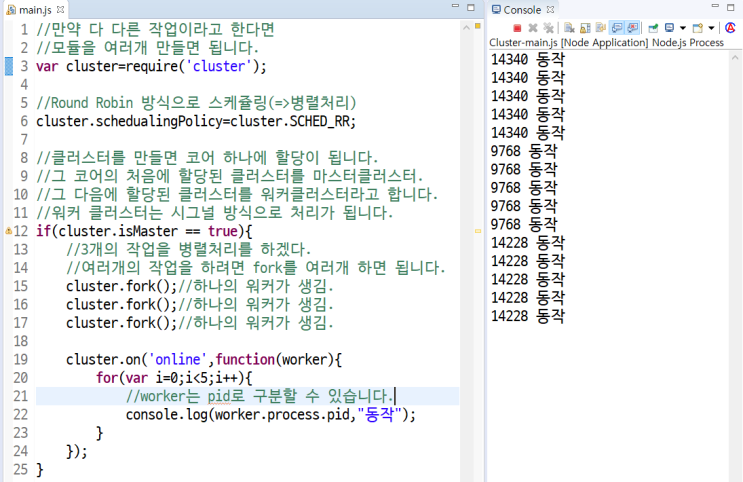Click the blue marker beside line 3

point(9,66)
